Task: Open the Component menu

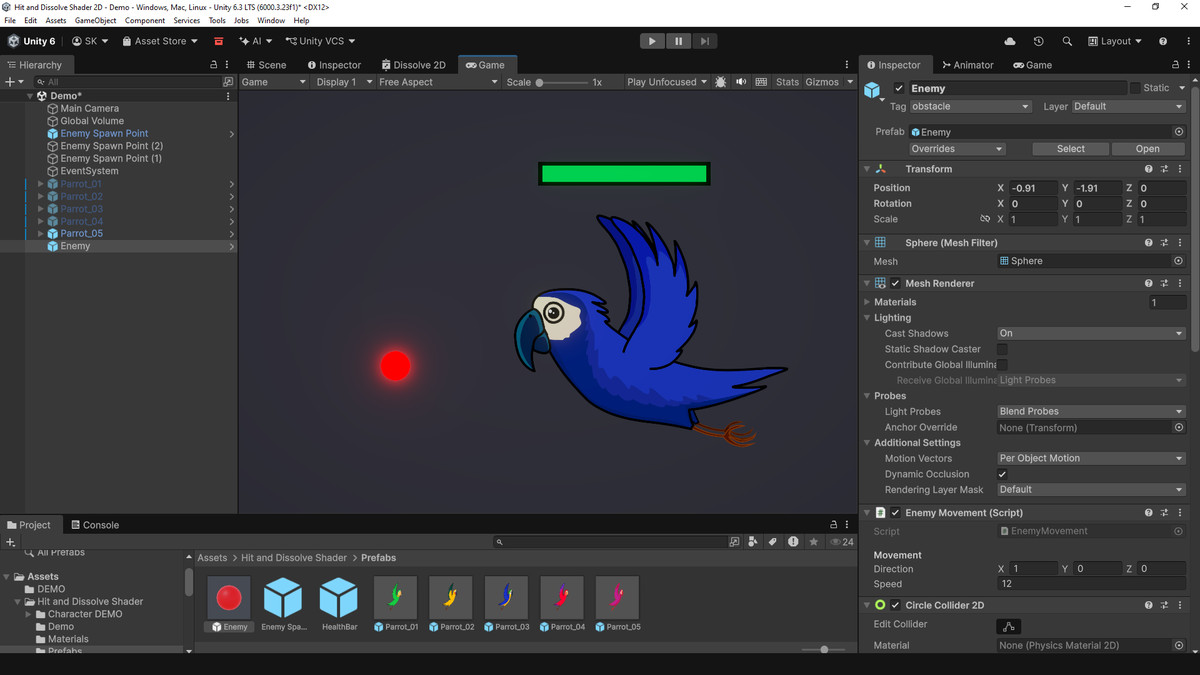Action: click(x=145, y=20)
